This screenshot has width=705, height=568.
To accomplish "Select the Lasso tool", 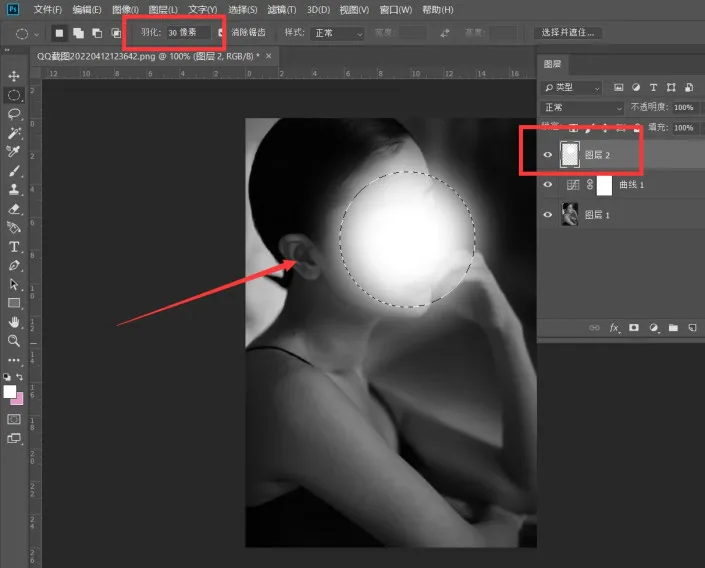I will [x=14, y=114].
